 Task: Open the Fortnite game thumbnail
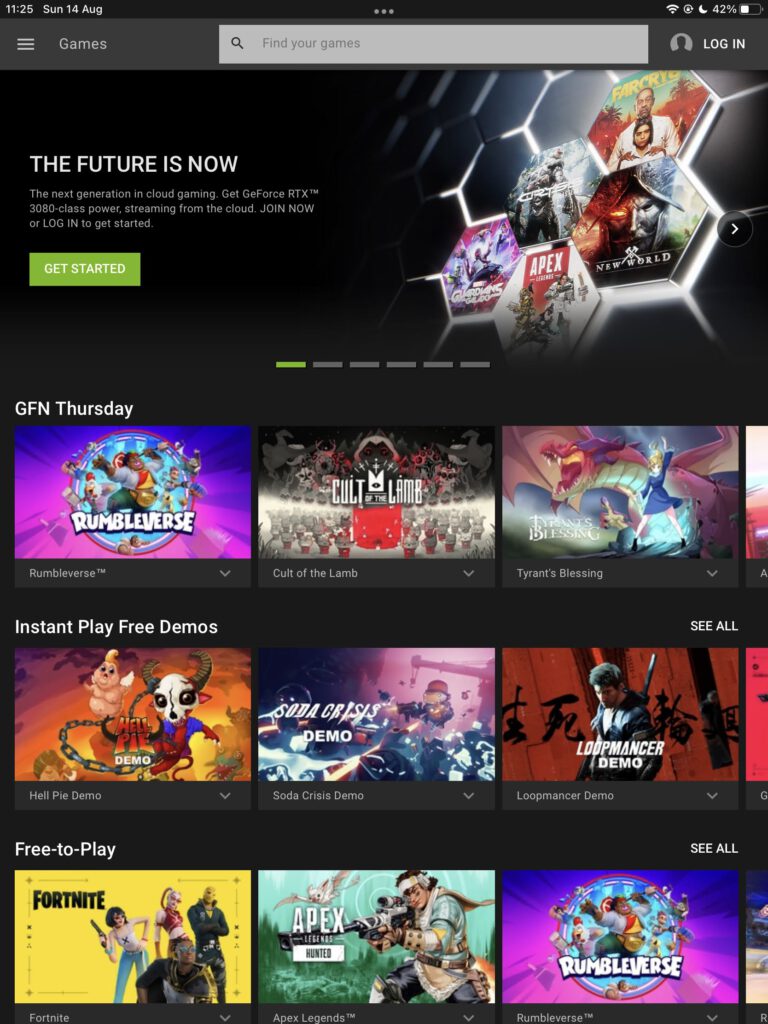[133, 936]
